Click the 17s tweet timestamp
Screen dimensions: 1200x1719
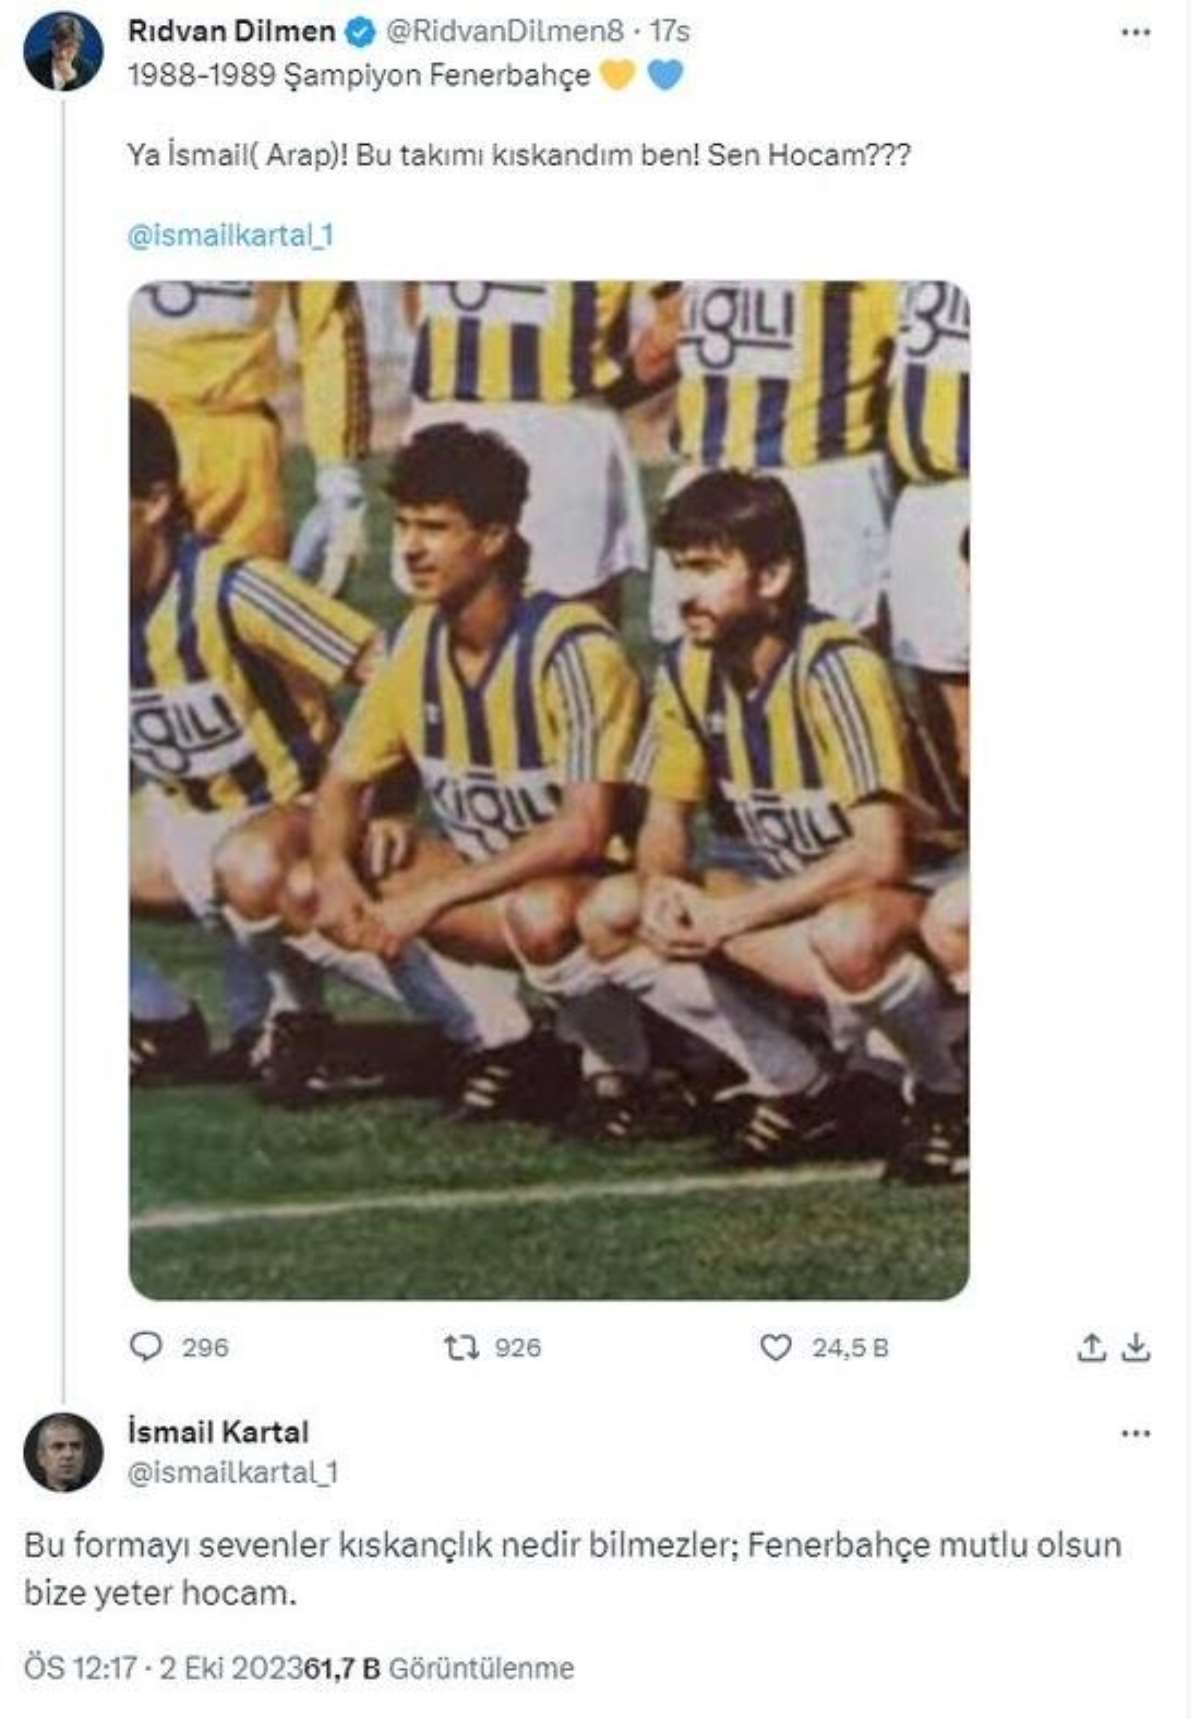coord(669,31)
